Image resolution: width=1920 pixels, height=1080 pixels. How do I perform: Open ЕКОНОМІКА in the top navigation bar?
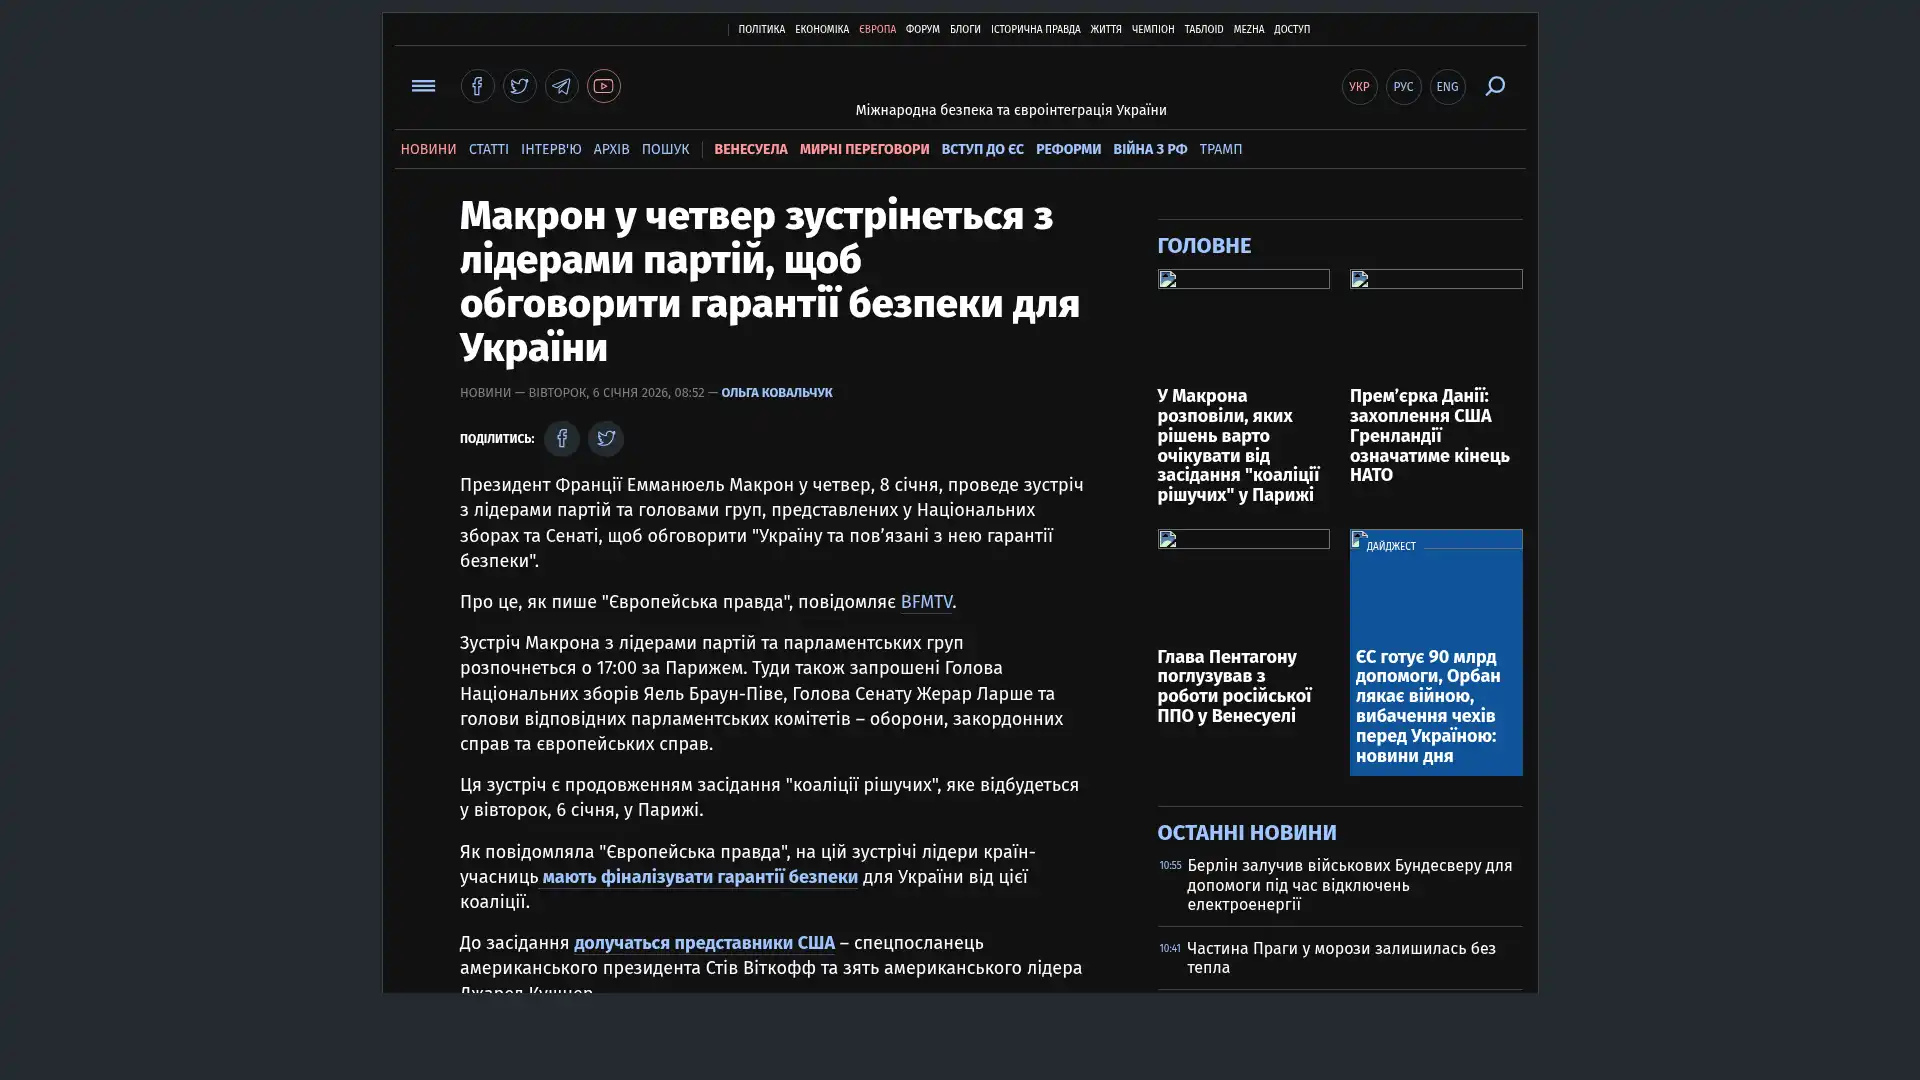[821, 30]
